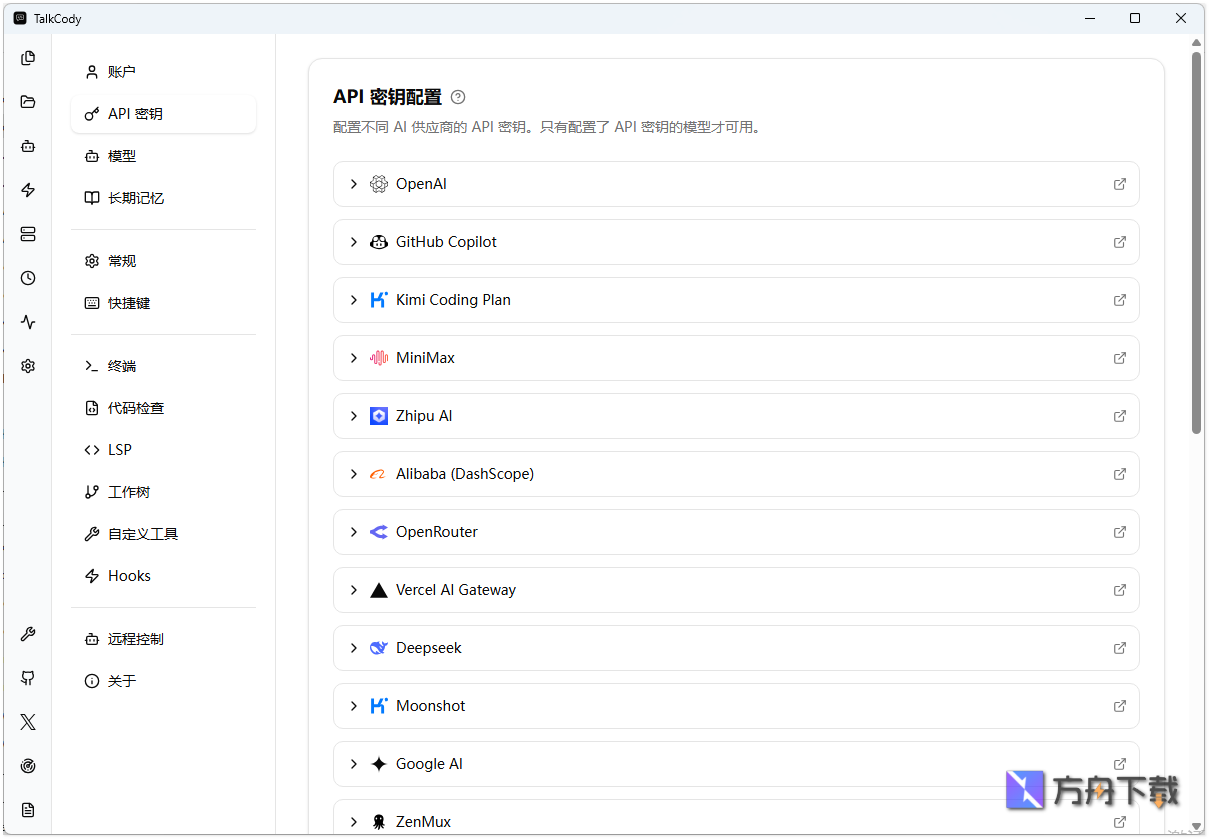This screenshot has height=839, width=1209.
Task: Open Zhipu AI external link icon
Action: point(1120,416)
